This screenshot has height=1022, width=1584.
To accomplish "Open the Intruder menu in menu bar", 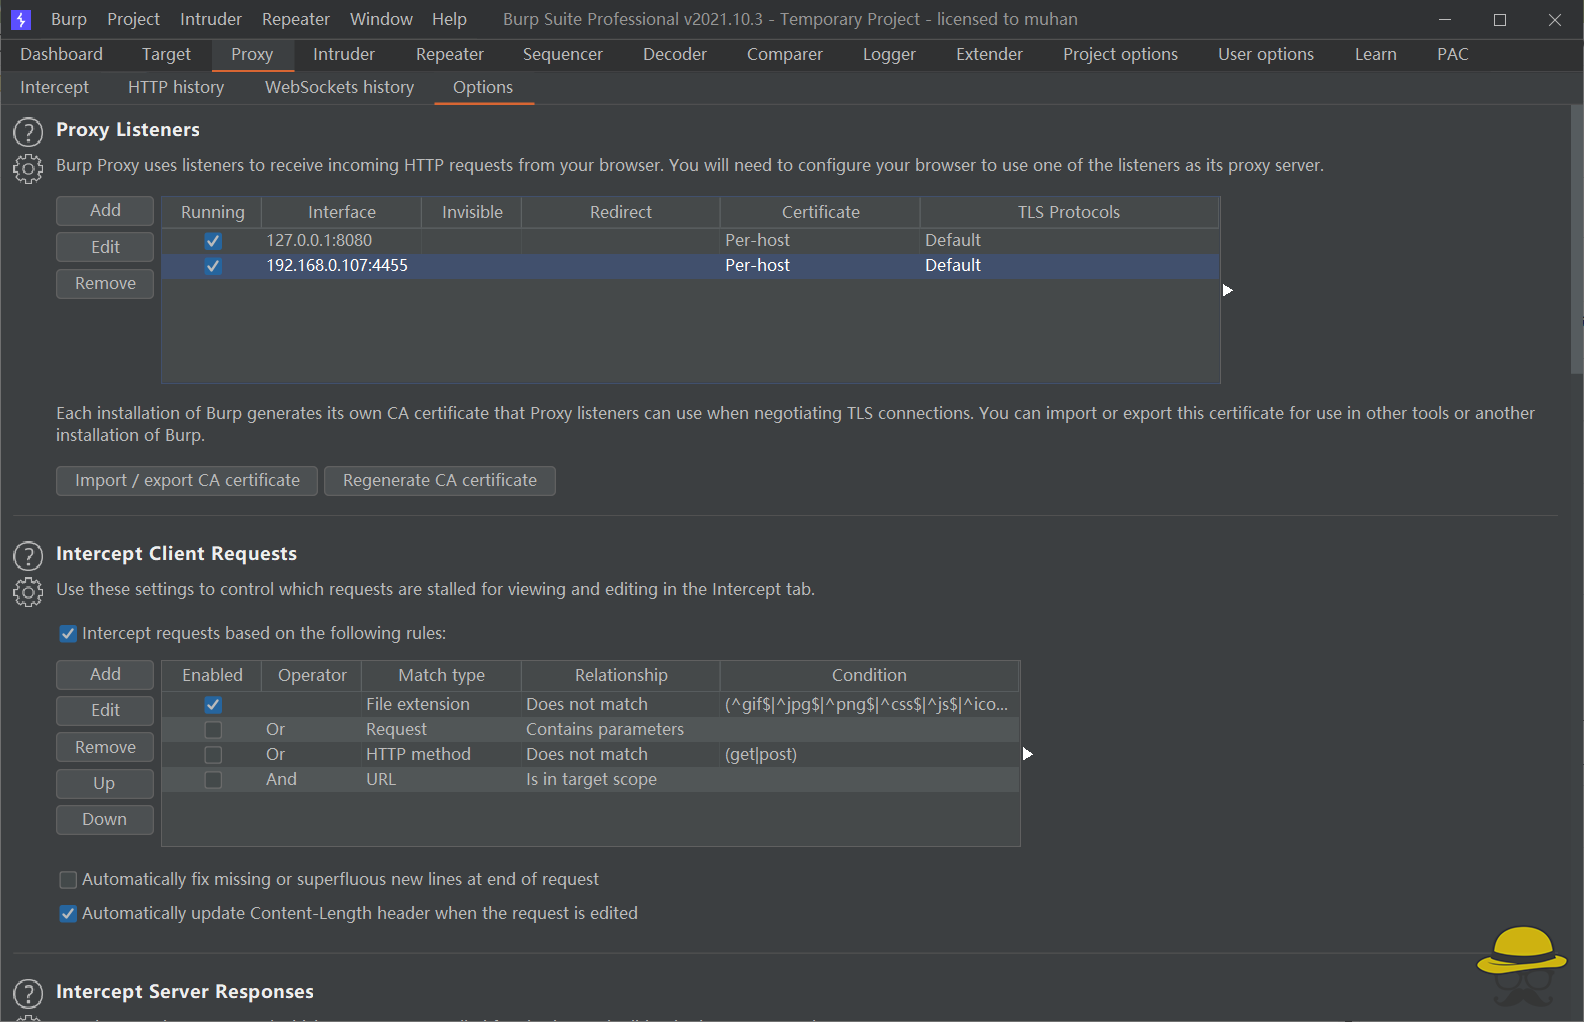I will [210, 19].
